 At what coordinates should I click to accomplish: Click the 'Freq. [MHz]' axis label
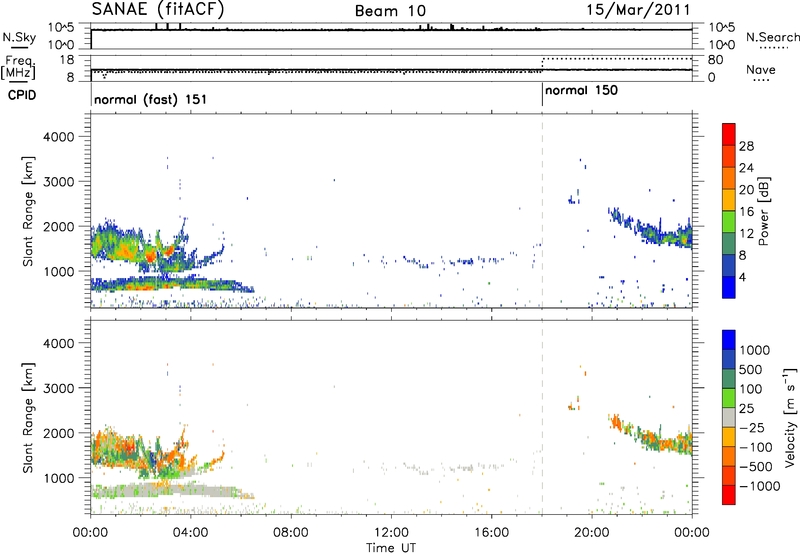(18, 68)
